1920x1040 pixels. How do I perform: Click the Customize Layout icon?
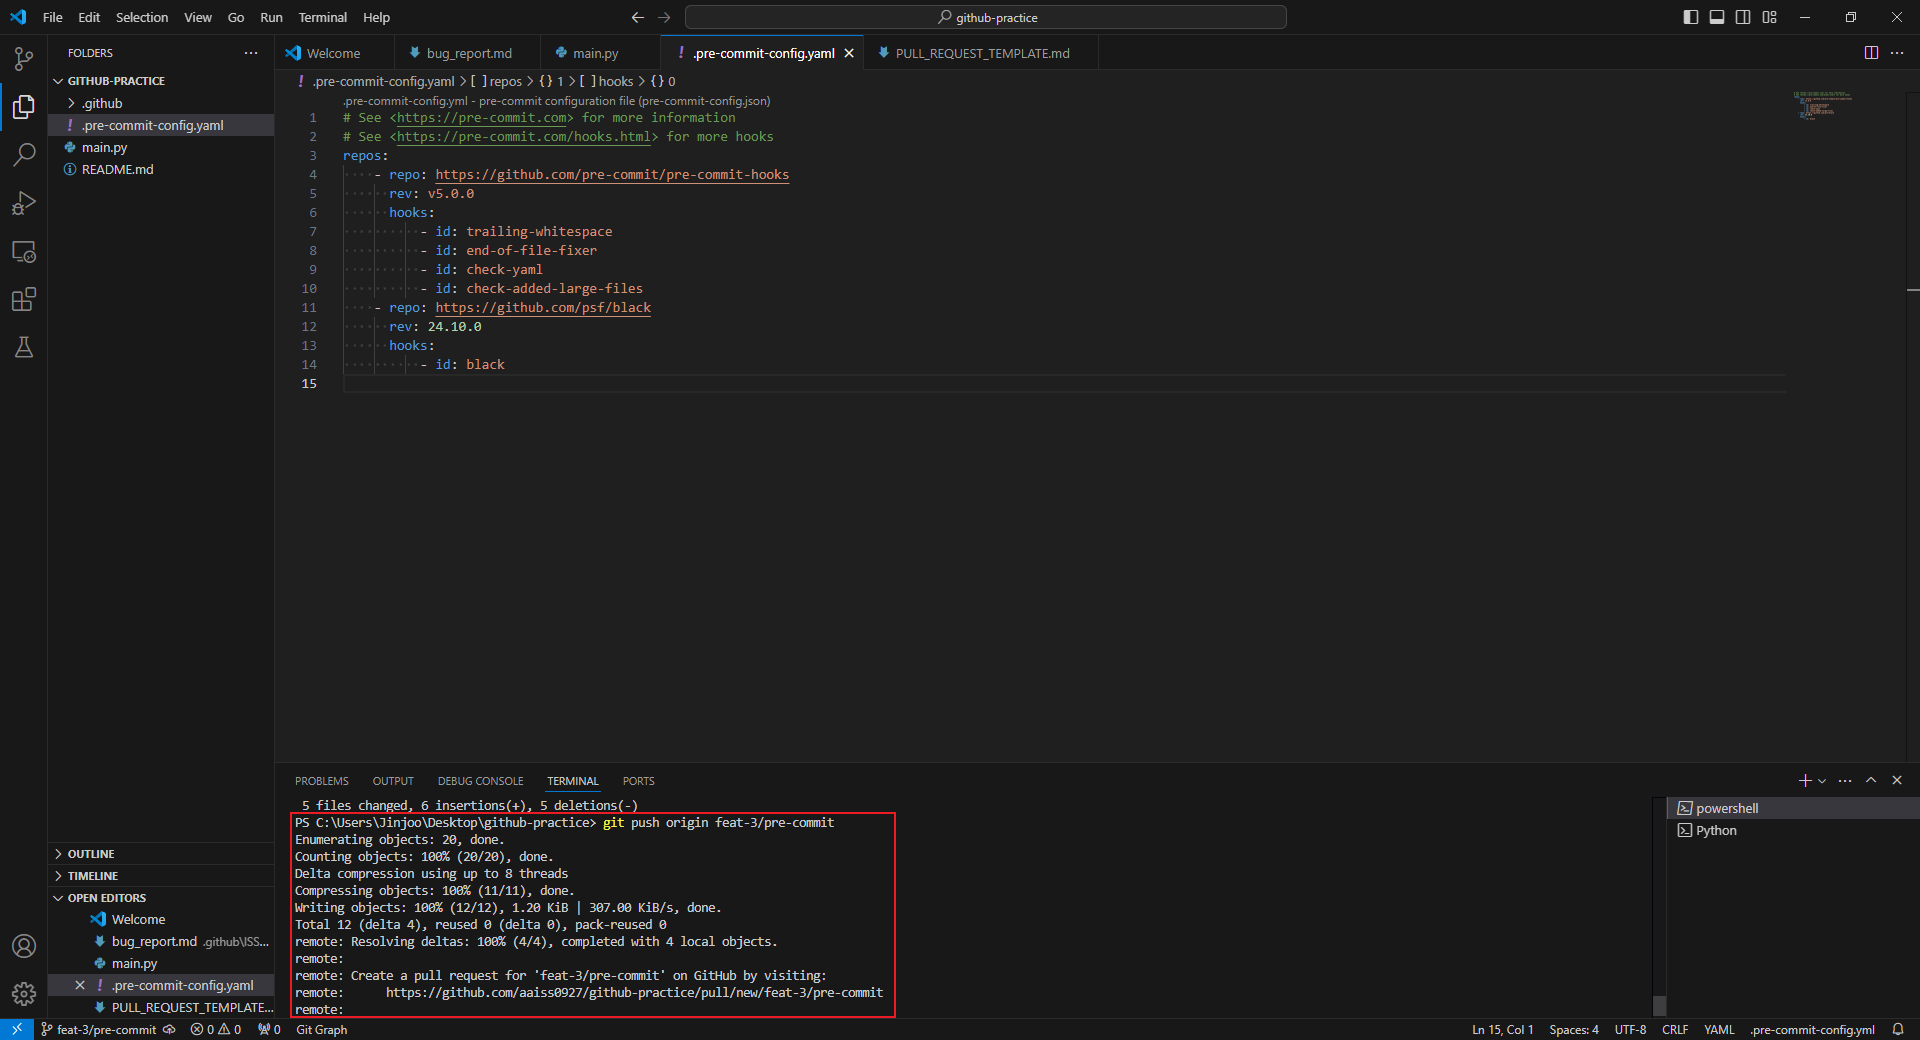point(1770,17)
